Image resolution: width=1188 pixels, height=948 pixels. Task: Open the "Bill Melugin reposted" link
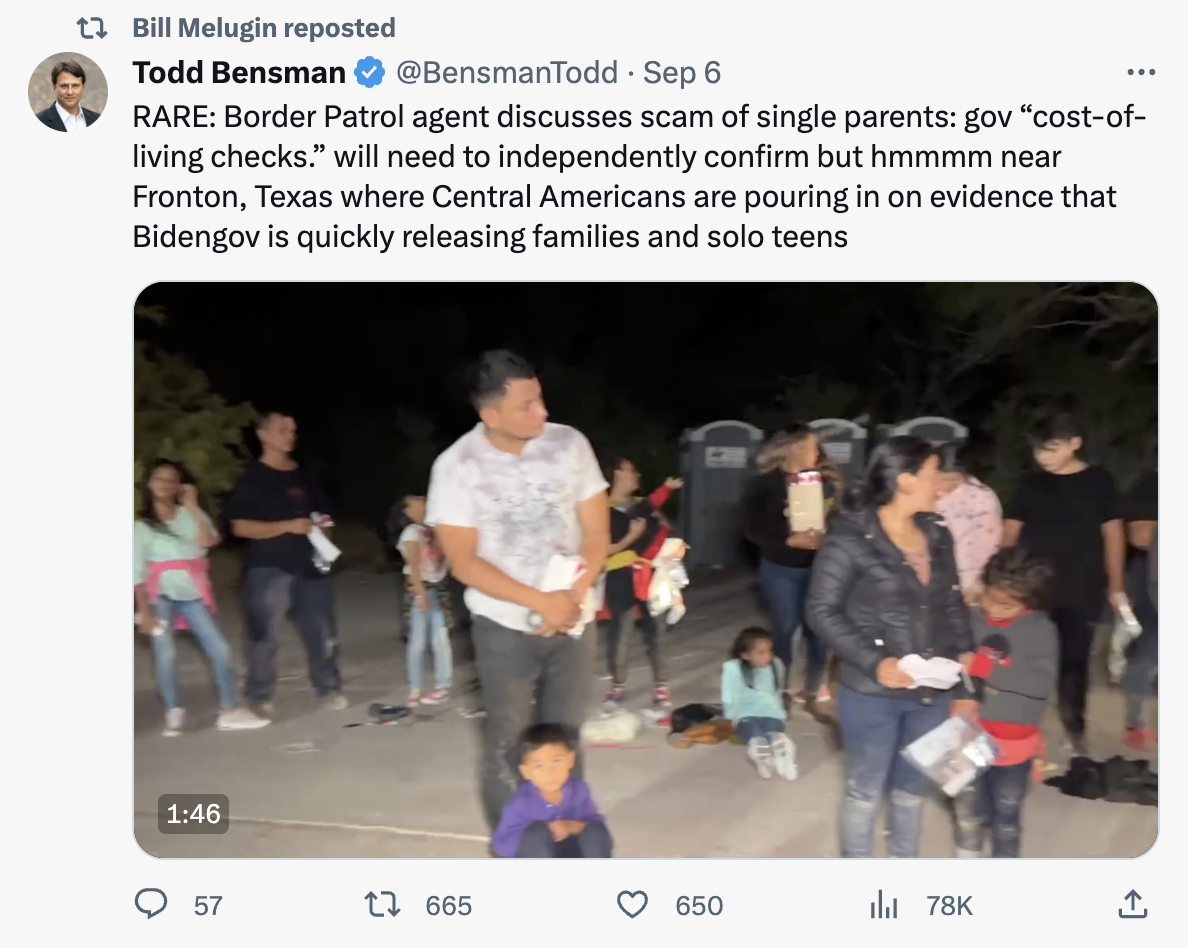point(264,28)
